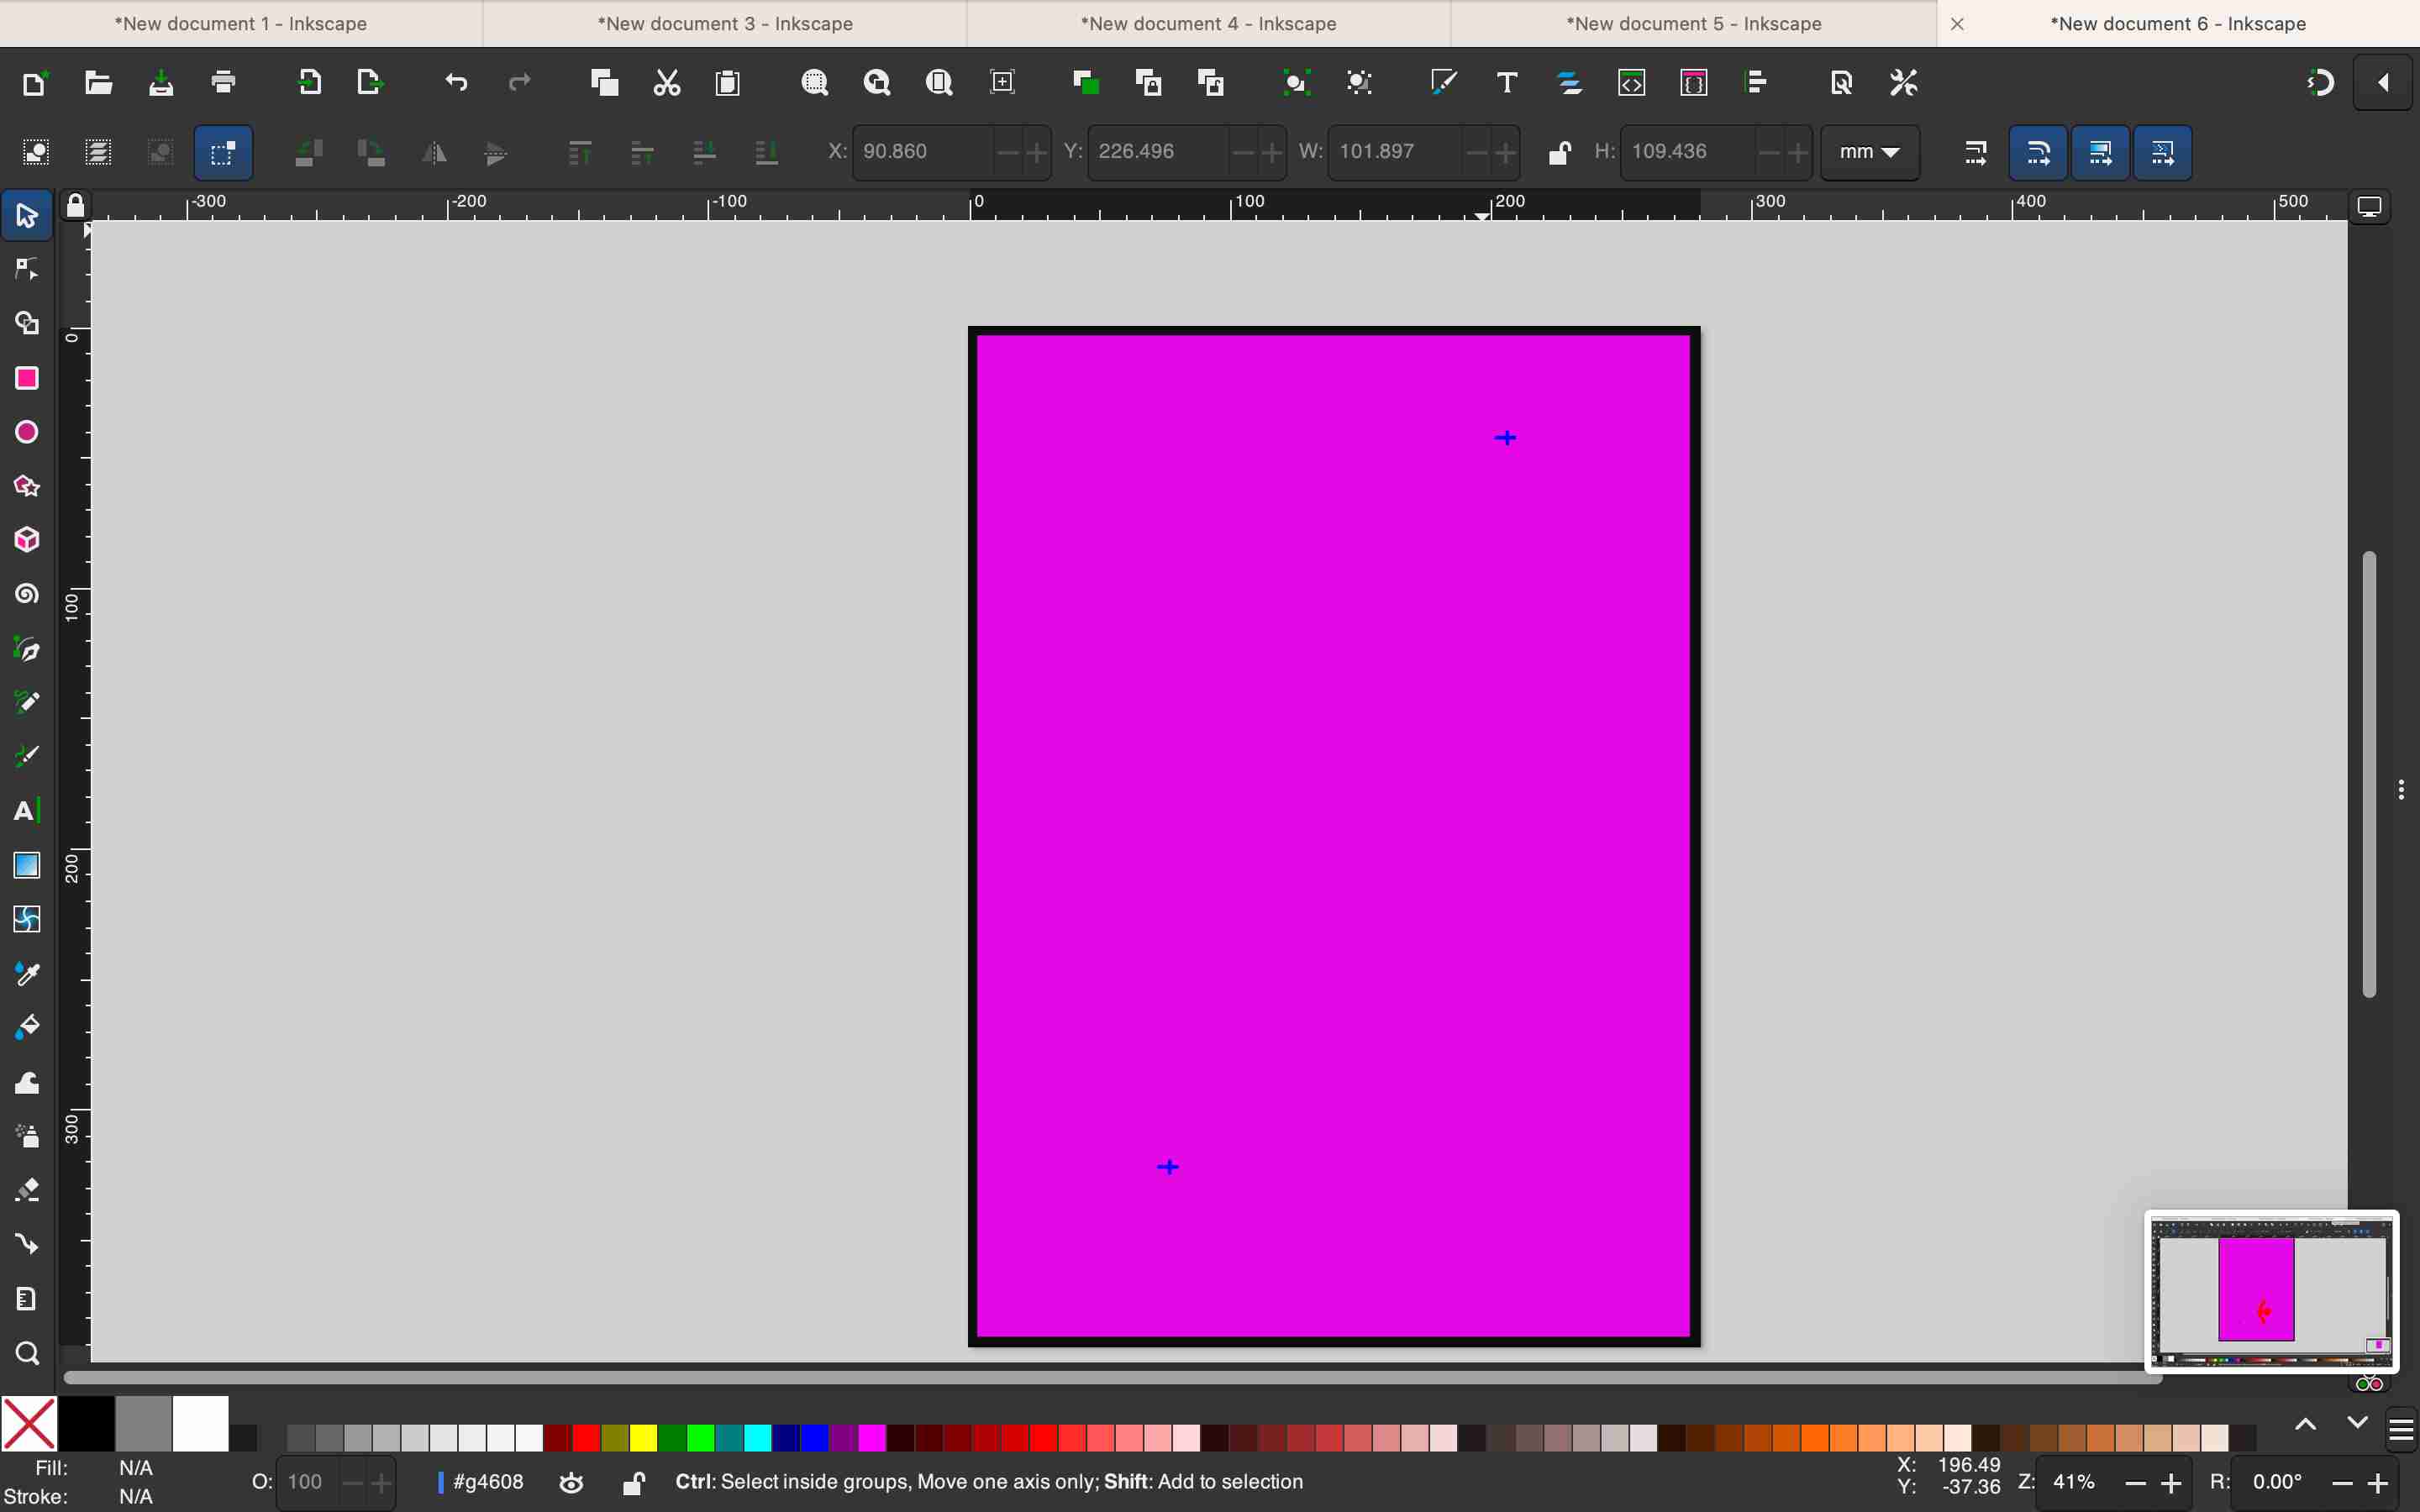Screen dimensions: 2420x1512
Task: Select the Dropper color picker tool
Action: [x=27, y=973]
